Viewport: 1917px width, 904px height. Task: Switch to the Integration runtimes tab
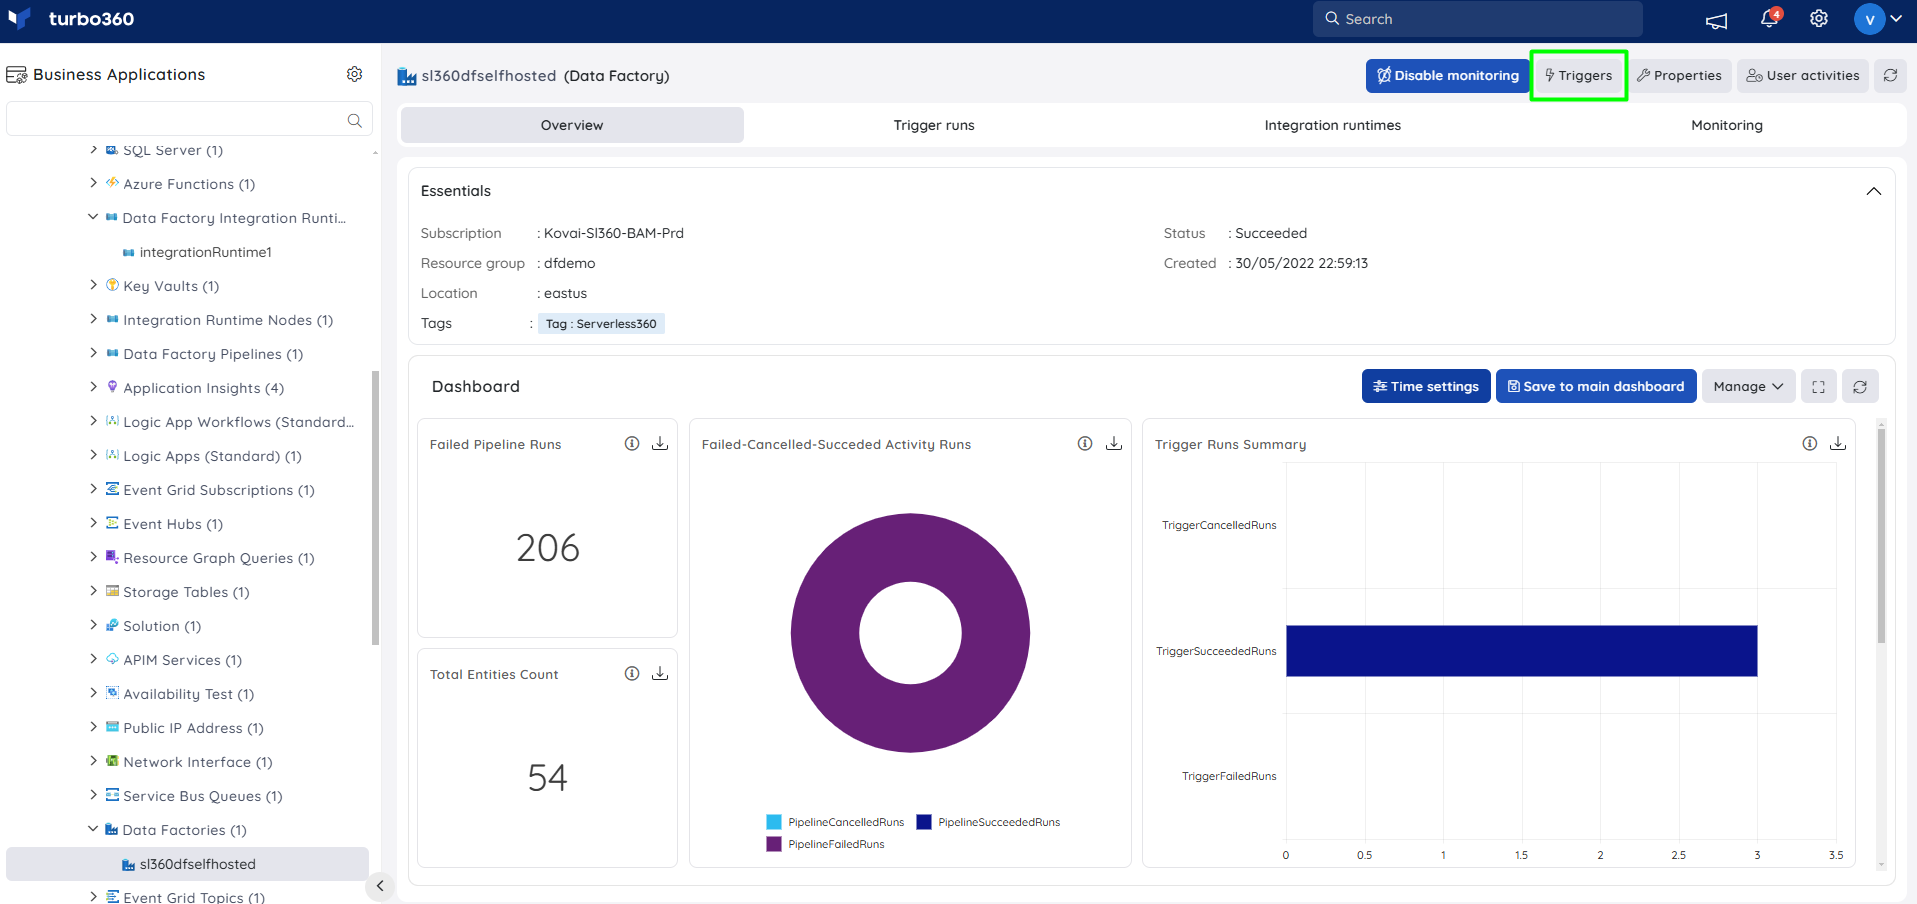point(1332,125)
